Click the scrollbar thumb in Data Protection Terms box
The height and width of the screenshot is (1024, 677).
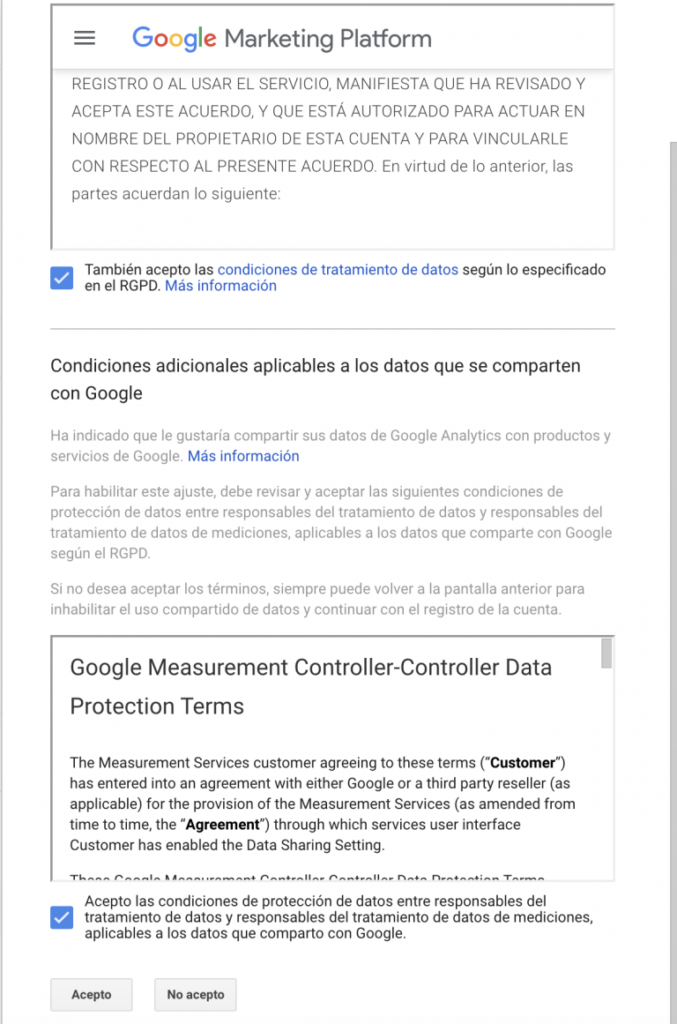coord(606,653)
